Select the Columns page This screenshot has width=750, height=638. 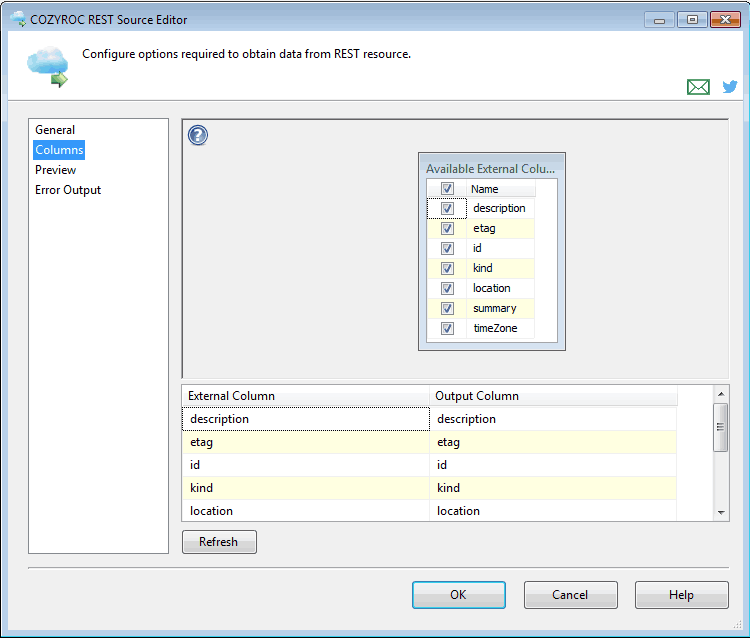point(59,150)
